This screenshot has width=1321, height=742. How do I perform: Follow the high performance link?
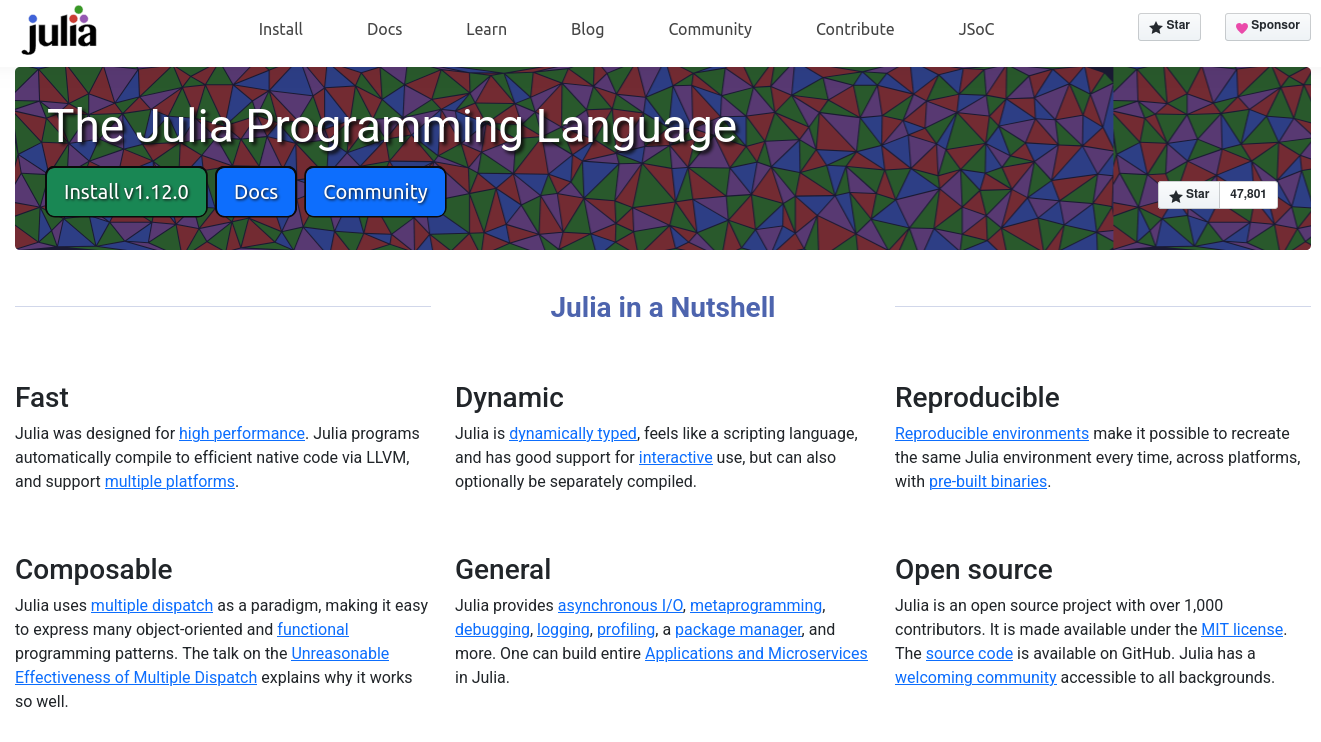point(242,434)
